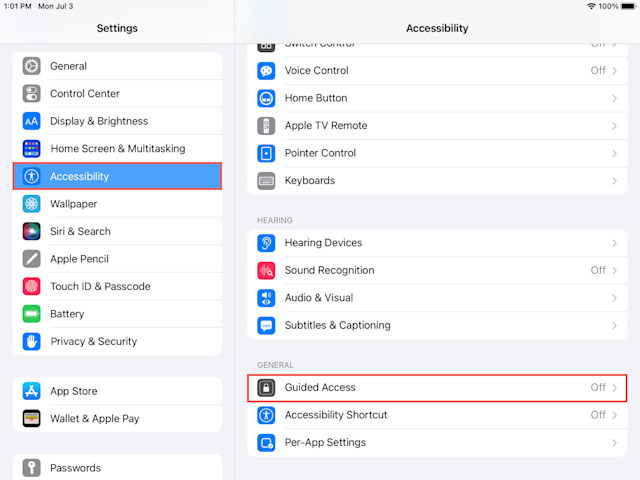Tap the Subtitles & Captioning icon
The height and width of the screenshot is (480, 640).
[266, 325]
